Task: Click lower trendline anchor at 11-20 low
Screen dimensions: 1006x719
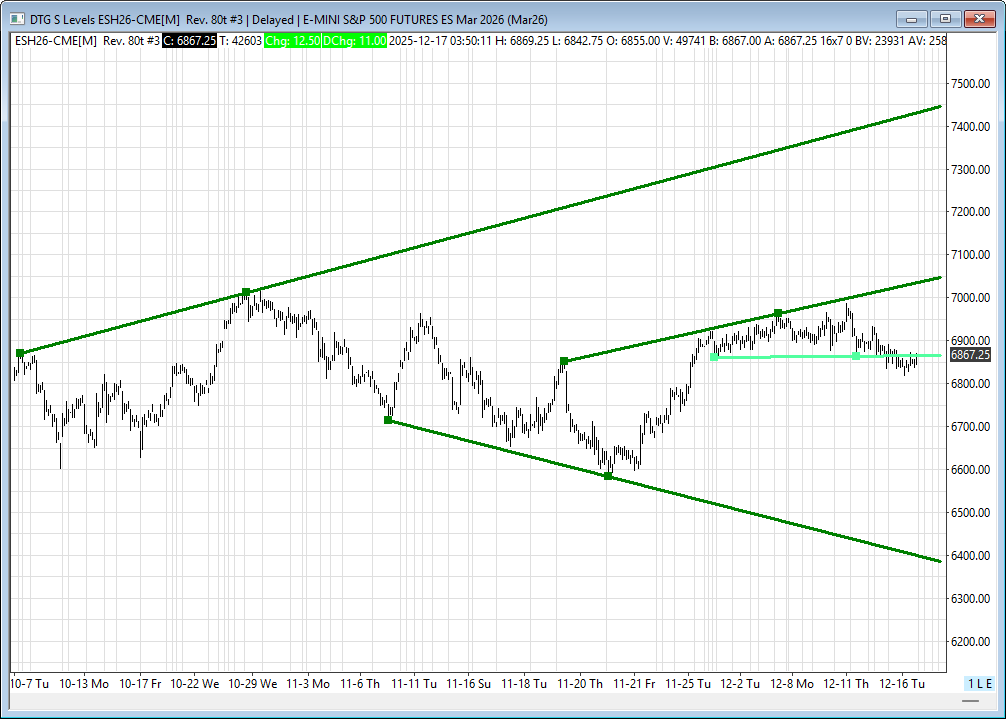Action: point(608,476)
